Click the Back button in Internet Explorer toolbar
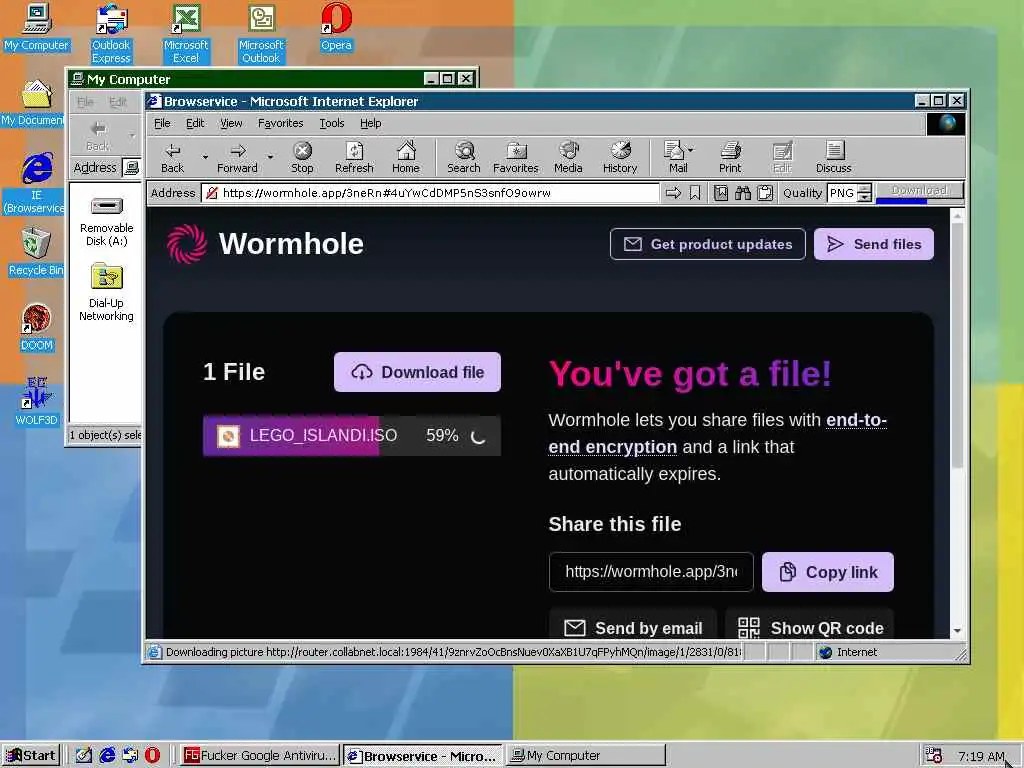This screenshot has height=768, width=1024. [x=172, y=158]
